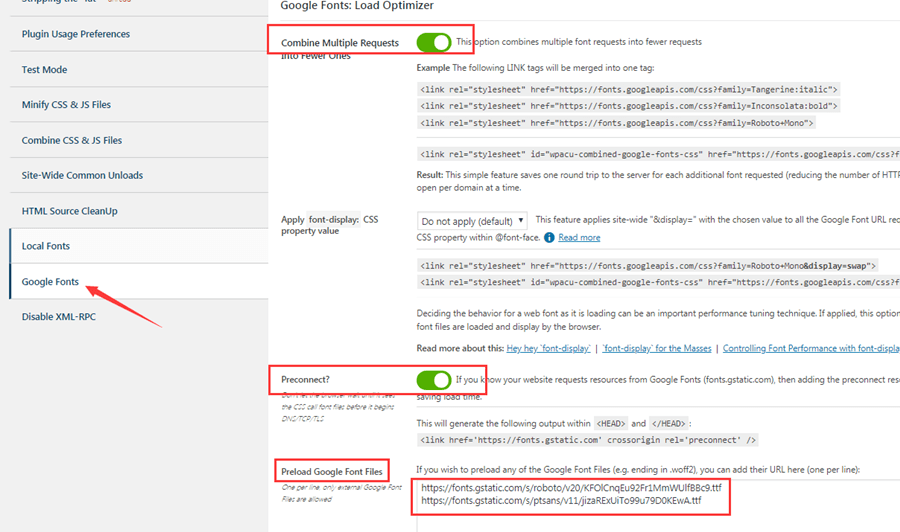Click the Tangerine:italic link tag code line
Screen dimensions: 900x532
point(629,90)
